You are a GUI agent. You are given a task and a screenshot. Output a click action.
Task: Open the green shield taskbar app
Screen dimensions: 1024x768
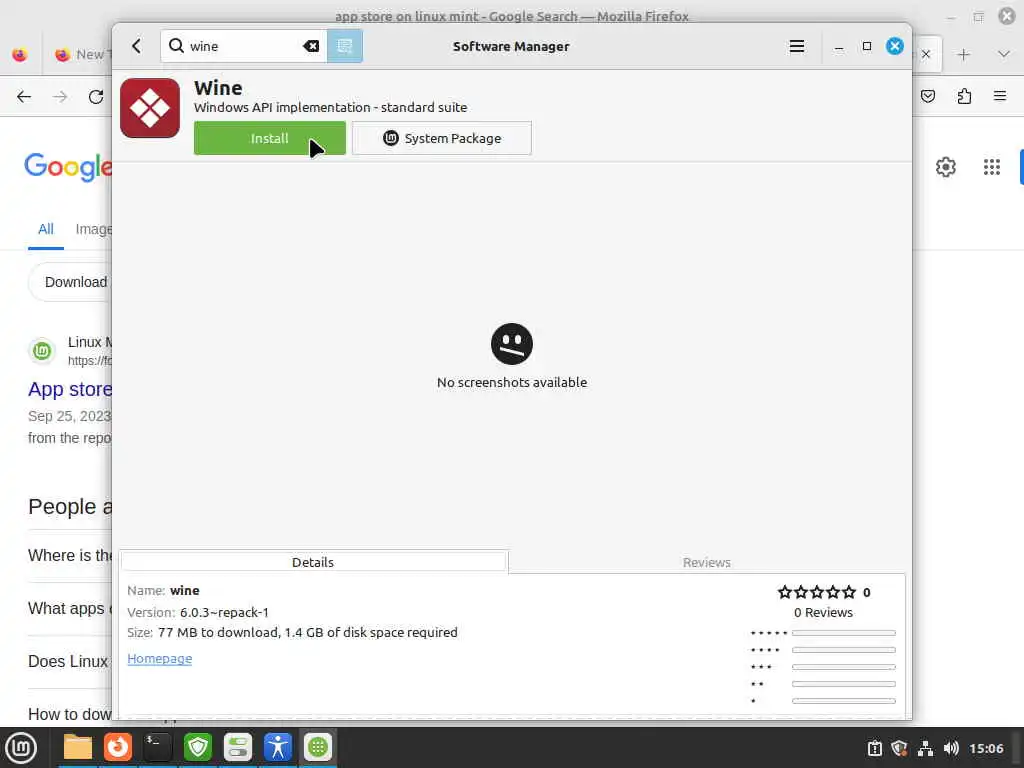pos(198,747)
